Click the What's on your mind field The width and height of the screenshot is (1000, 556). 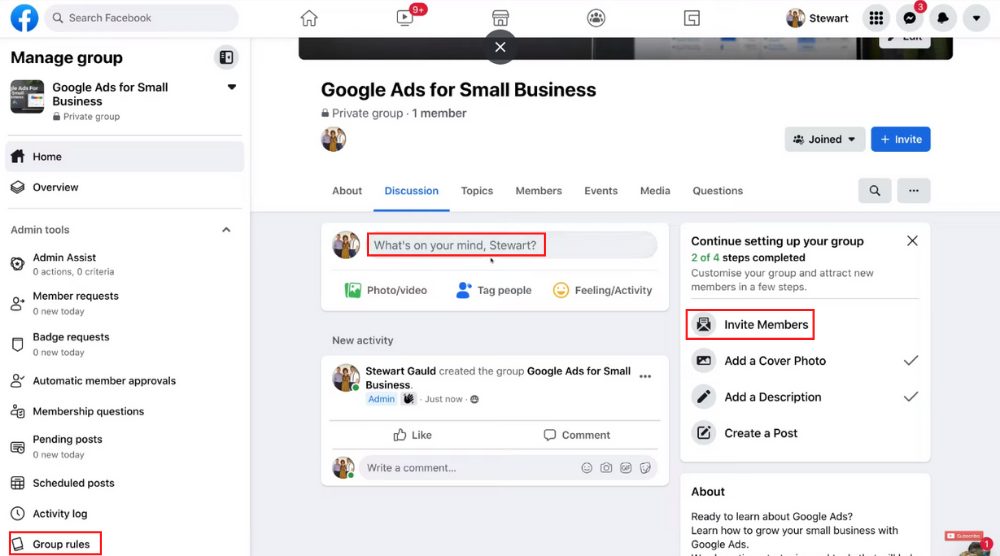point(511,245)
